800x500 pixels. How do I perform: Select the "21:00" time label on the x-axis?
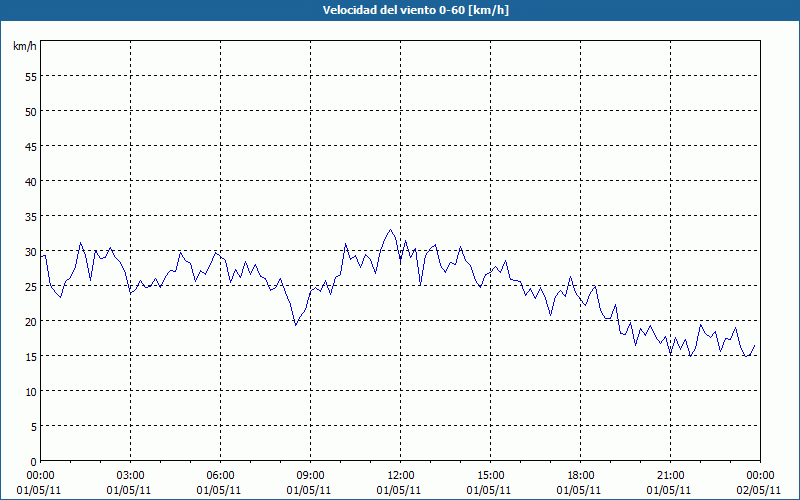click(670, 476)
